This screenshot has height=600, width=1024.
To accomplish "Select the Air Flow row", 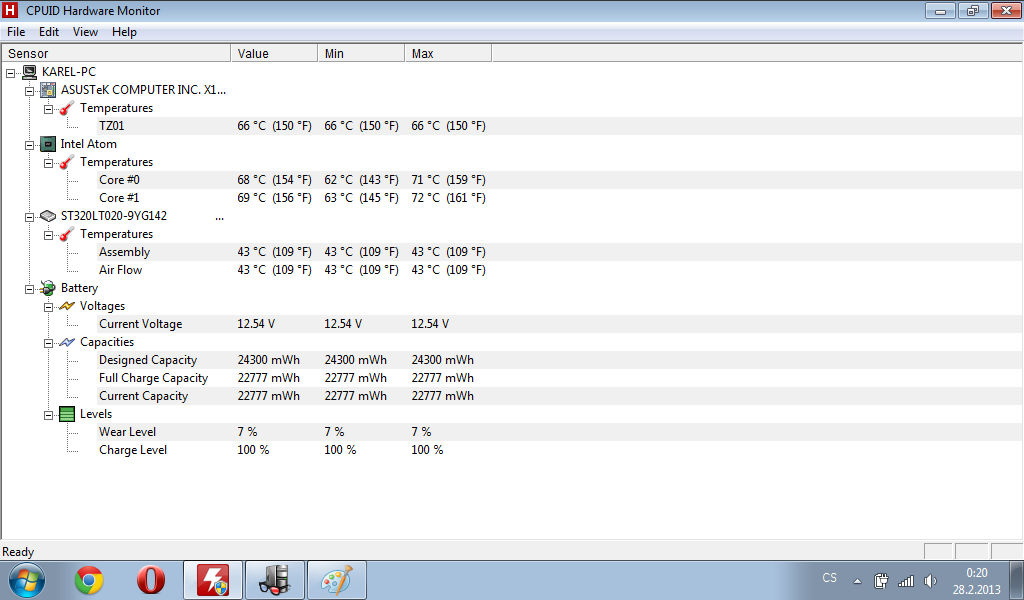I will coord(560,270).
